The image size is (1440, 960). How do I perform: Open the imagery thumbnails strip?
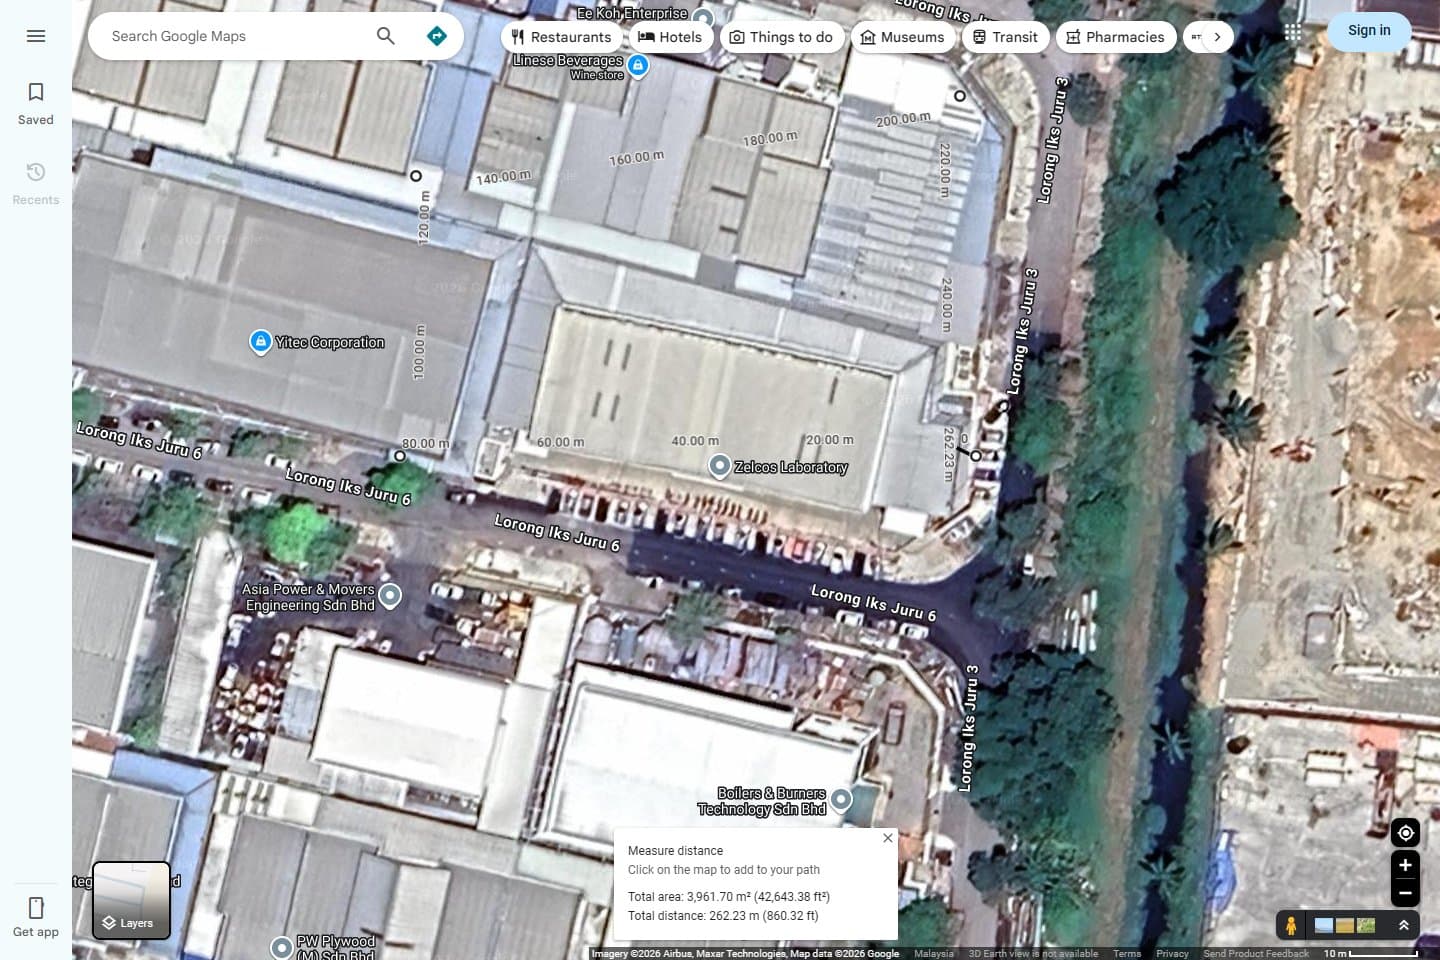(x=1345, y=925)
